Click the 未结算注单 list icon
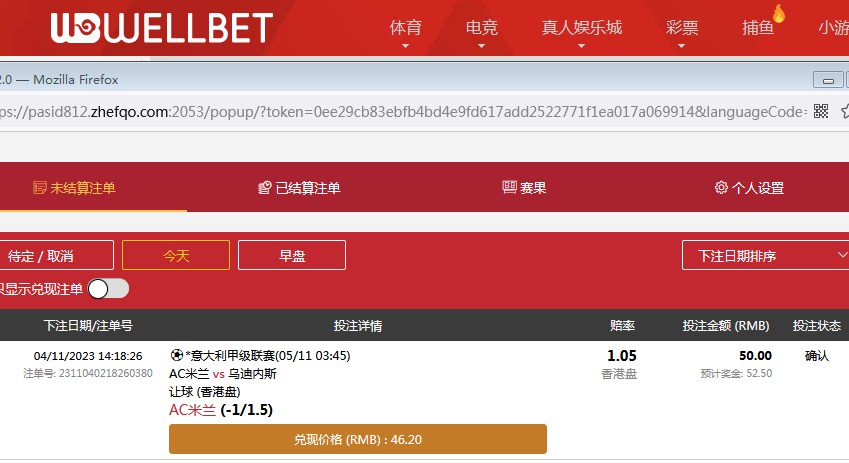This screenshot has height=463, width=849. point(40,188)
